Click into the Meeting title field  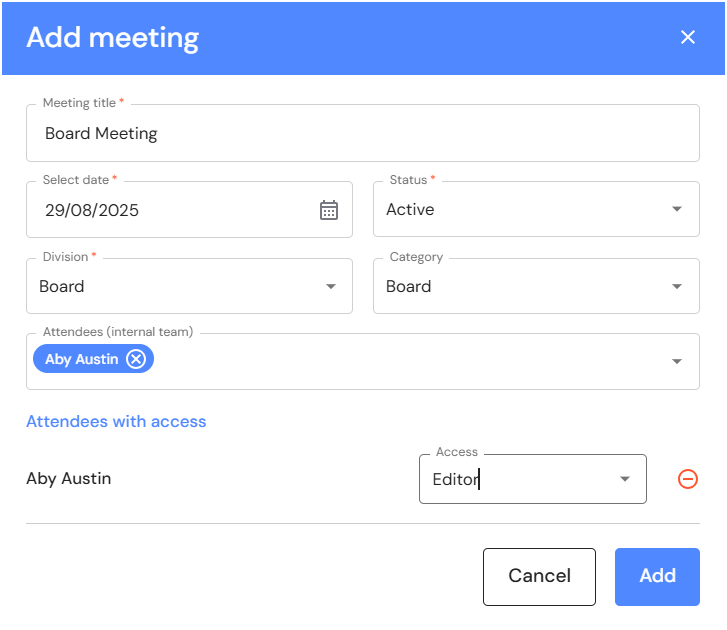coord(360,133)
